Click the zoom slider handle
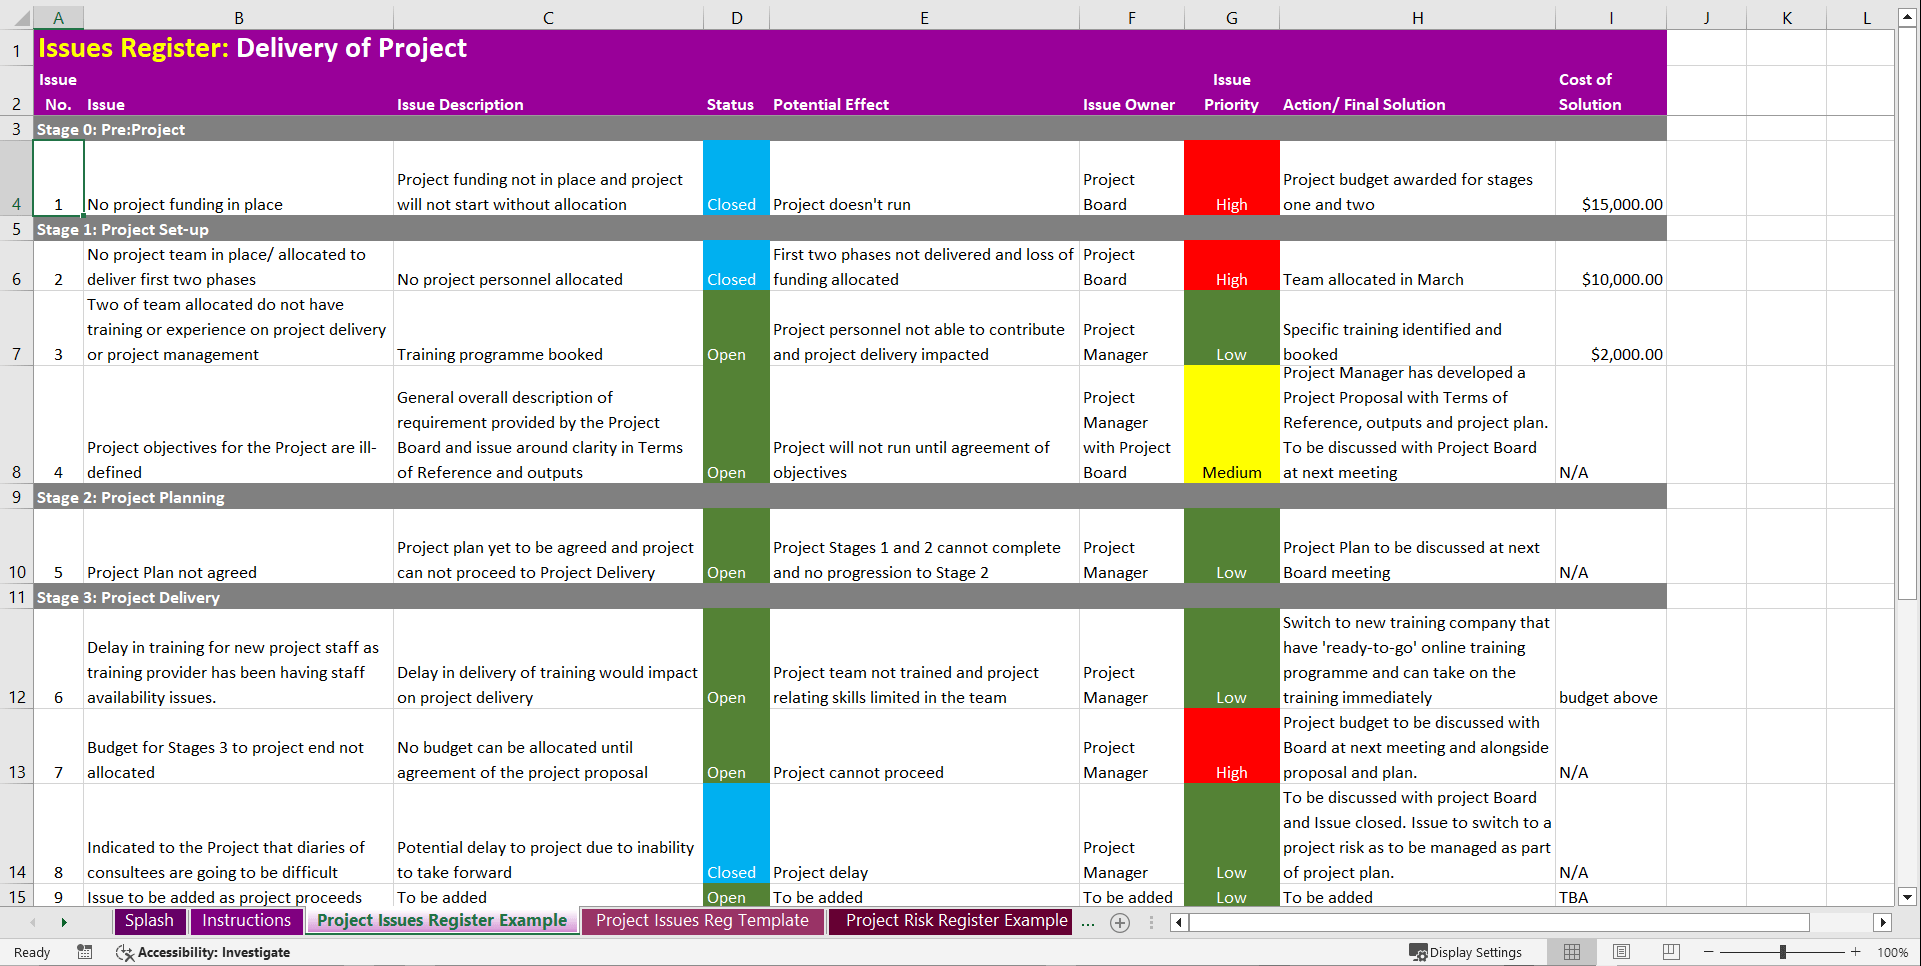This screenshot has width=1921, height=966. coord(1782,952)
